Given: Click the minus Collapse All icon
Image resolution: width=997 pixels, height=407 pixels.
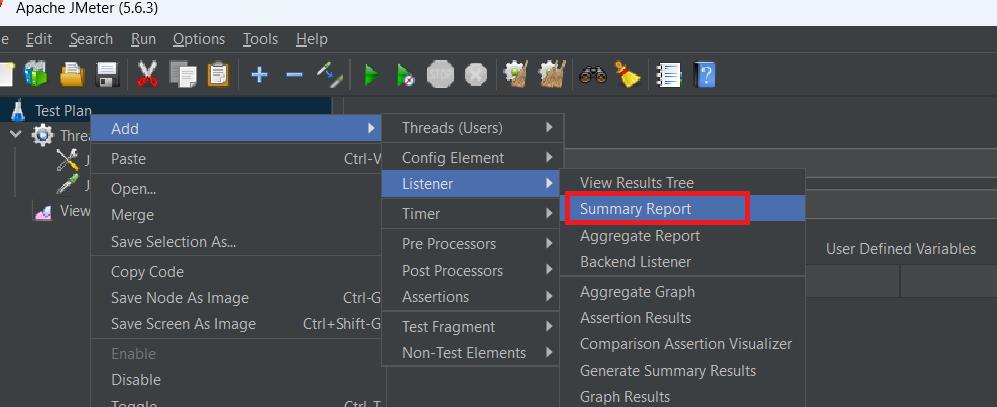Looking at the screenshot, I should (x=294, y=75).
